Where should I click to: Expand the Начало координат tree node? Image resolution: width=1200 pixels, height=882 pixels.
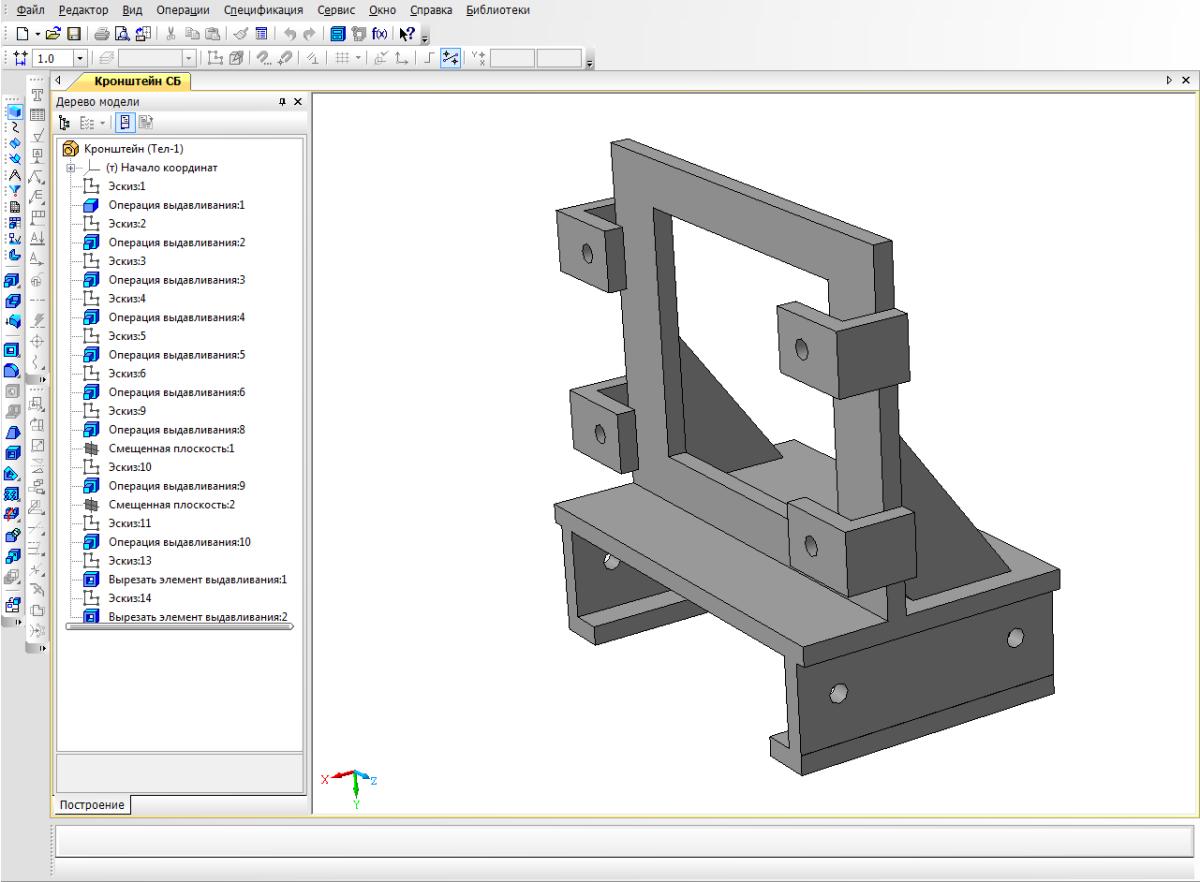click(x=71, y=168)
